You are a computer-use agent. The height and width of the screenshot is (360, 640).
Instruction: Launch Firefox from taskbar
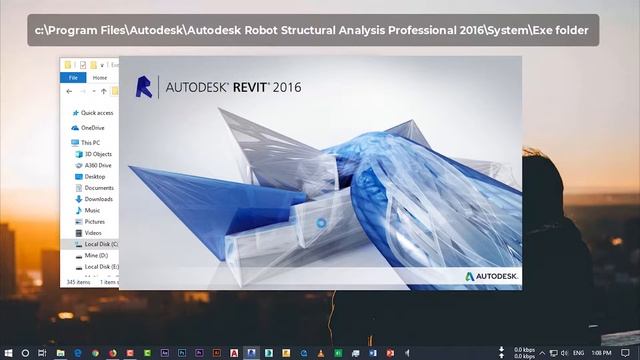pos(113,353)
